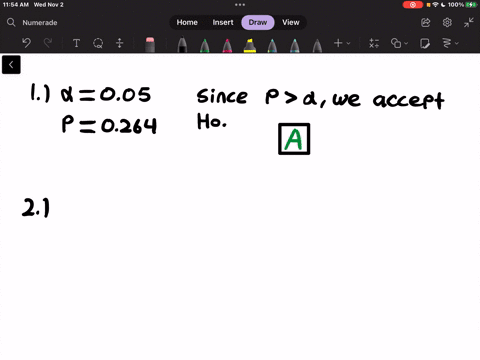480x360 pixels.
Task: Select the Text mode tool
Action: coord(76,43)
